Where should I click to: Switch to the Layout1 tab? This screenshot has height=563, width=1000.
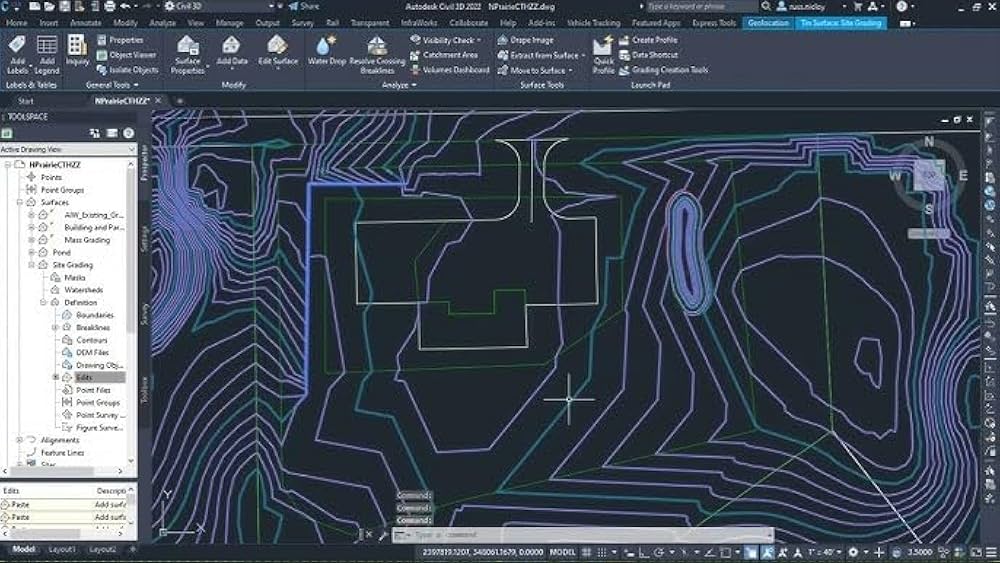point(62,550)
